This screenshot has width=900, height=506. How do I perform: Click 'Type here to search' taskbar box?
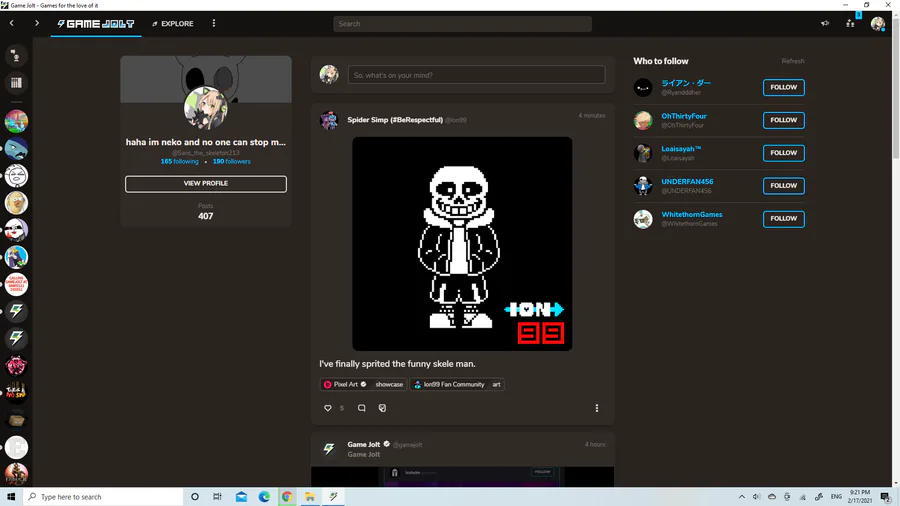103,496
